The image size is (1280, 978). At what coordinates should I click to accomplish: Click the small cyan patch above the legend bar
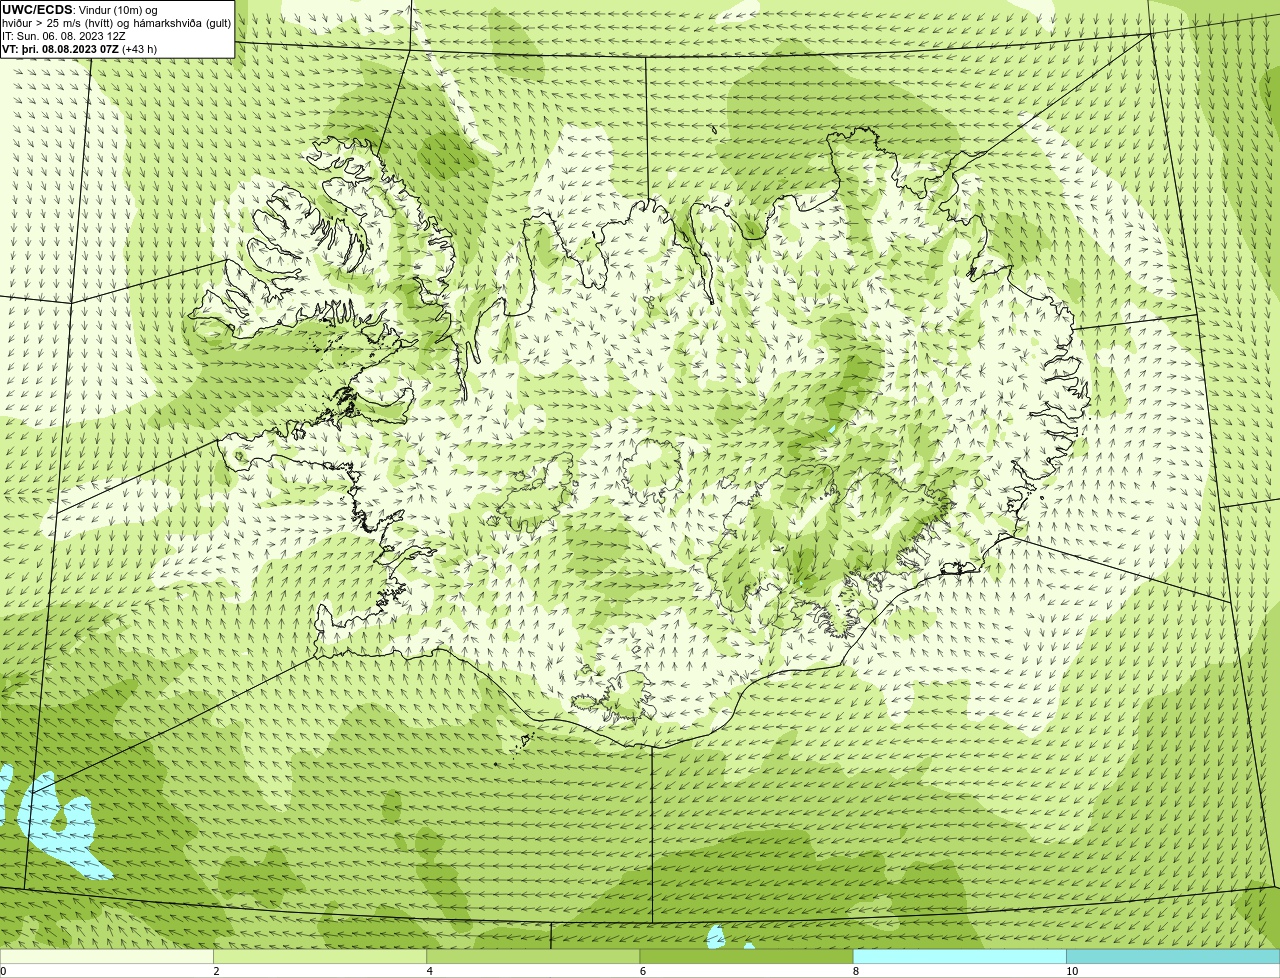click(x=716, y=937)
